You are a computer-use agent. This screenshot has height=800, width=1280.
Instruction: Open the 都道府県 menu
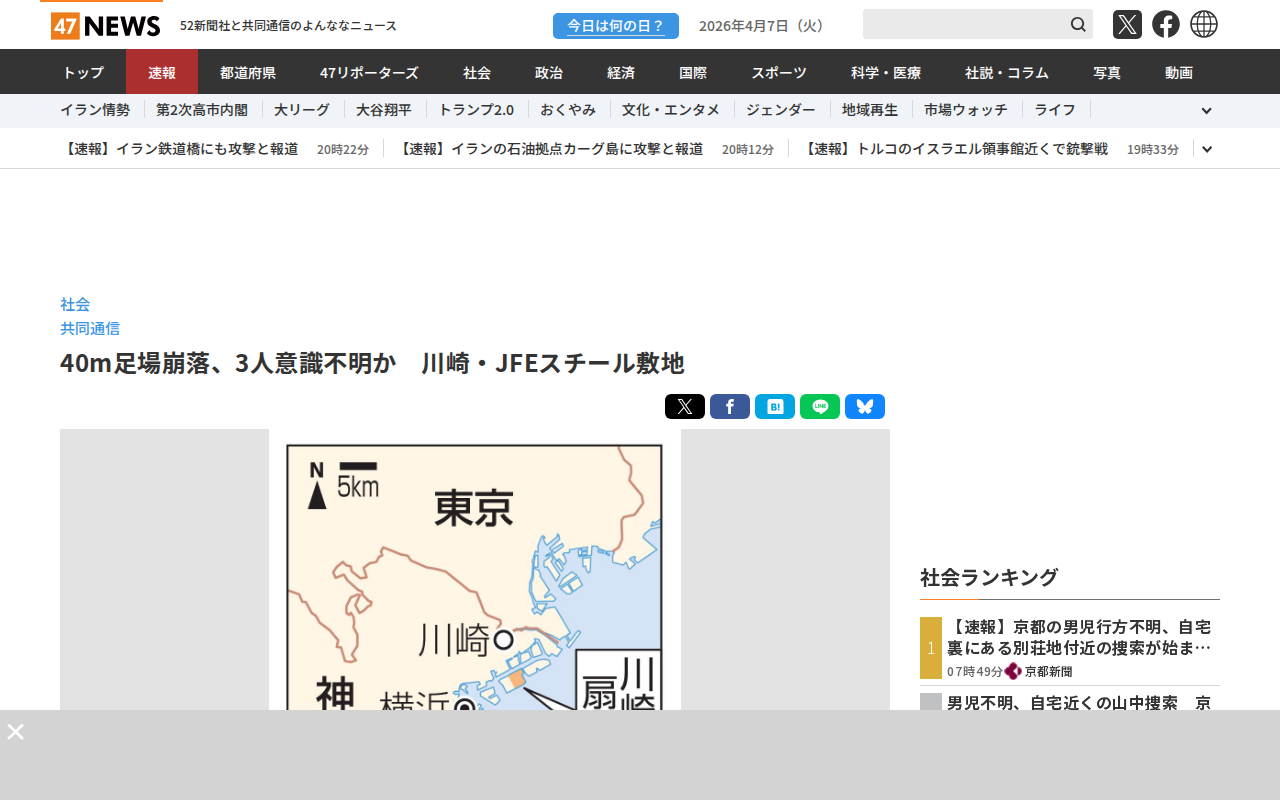pyautogui.click(x=248, y=72)
